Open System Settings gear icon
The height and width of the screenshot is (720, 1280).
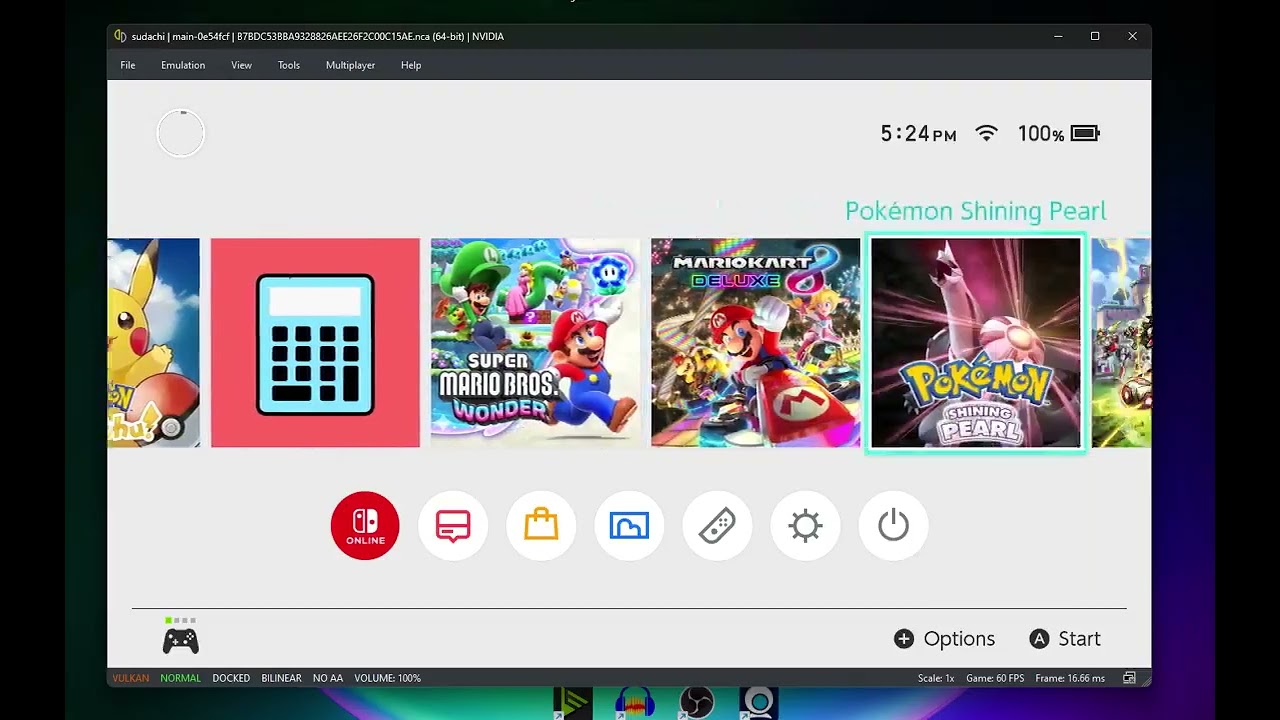[805, 525]
